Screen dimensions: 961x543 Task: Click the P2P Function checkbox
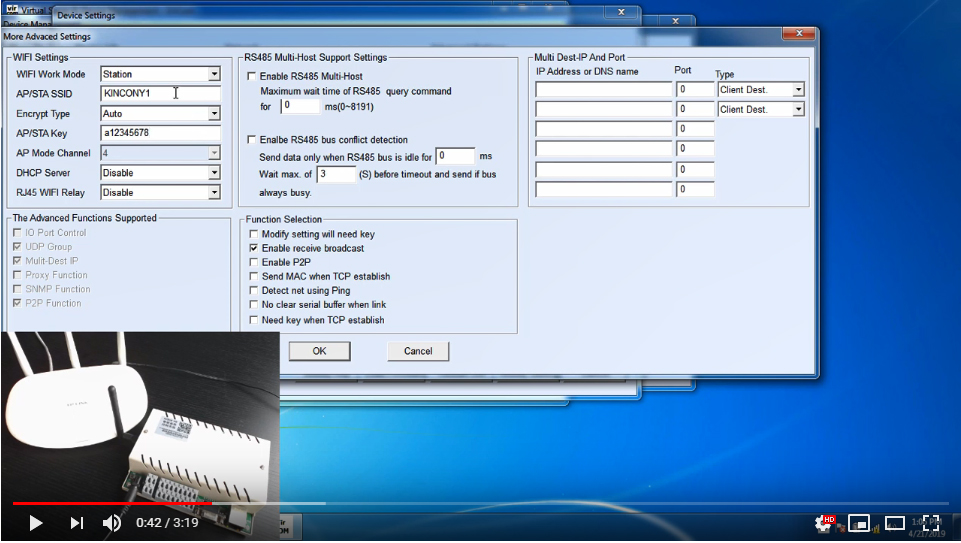(x=17, y=303)
